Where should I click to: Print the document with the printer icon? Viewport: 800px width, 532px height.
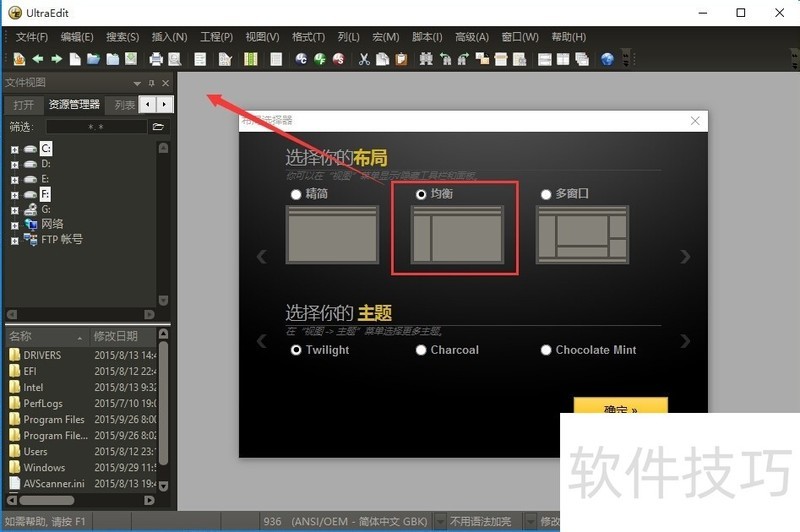[156, 59]
